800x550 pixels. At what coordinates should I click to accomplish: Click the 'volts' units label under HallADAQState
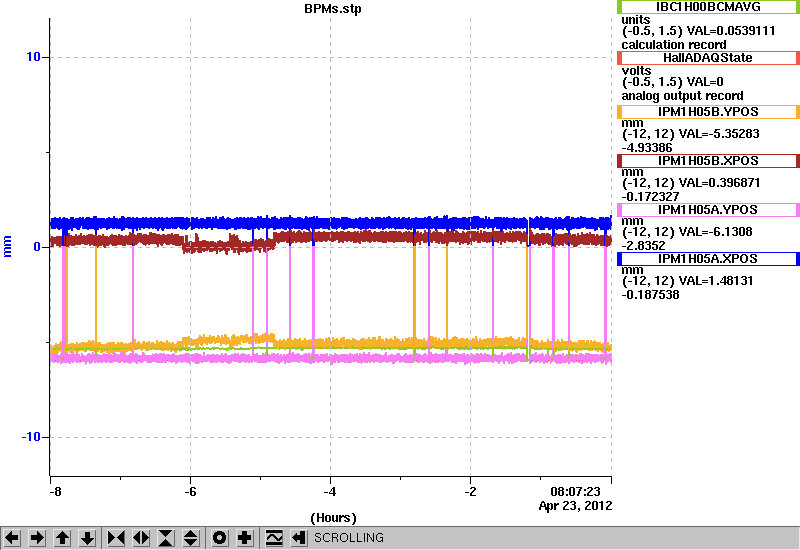636,71
